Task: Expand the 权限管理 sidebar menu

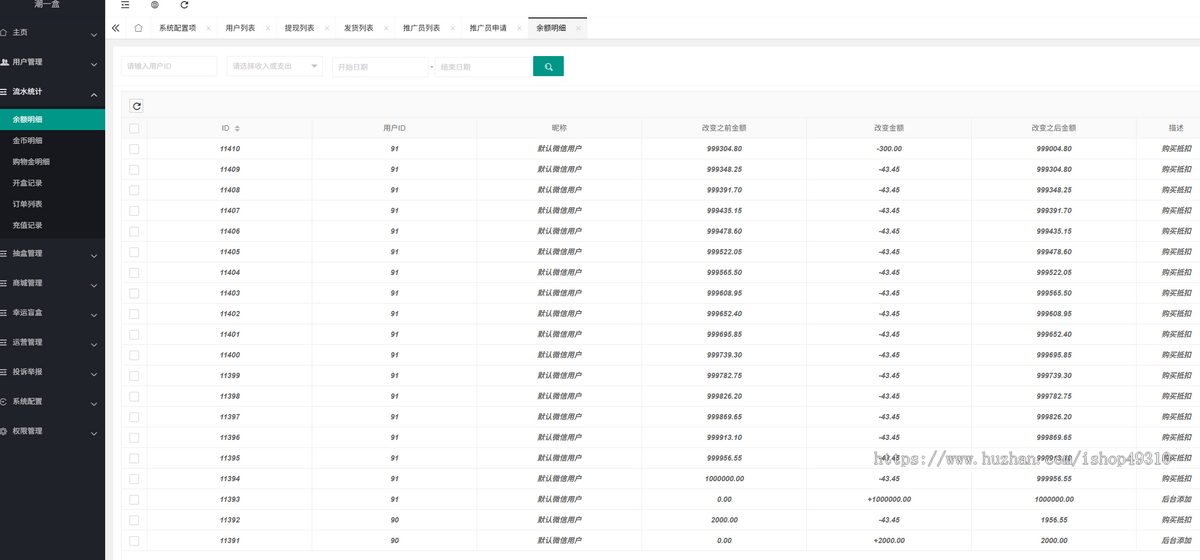Action: 52,431
